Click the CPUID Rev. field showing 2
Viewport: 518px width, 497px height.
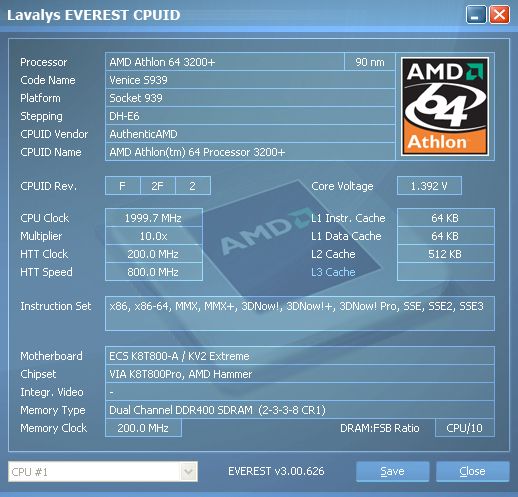pos(193,186)
